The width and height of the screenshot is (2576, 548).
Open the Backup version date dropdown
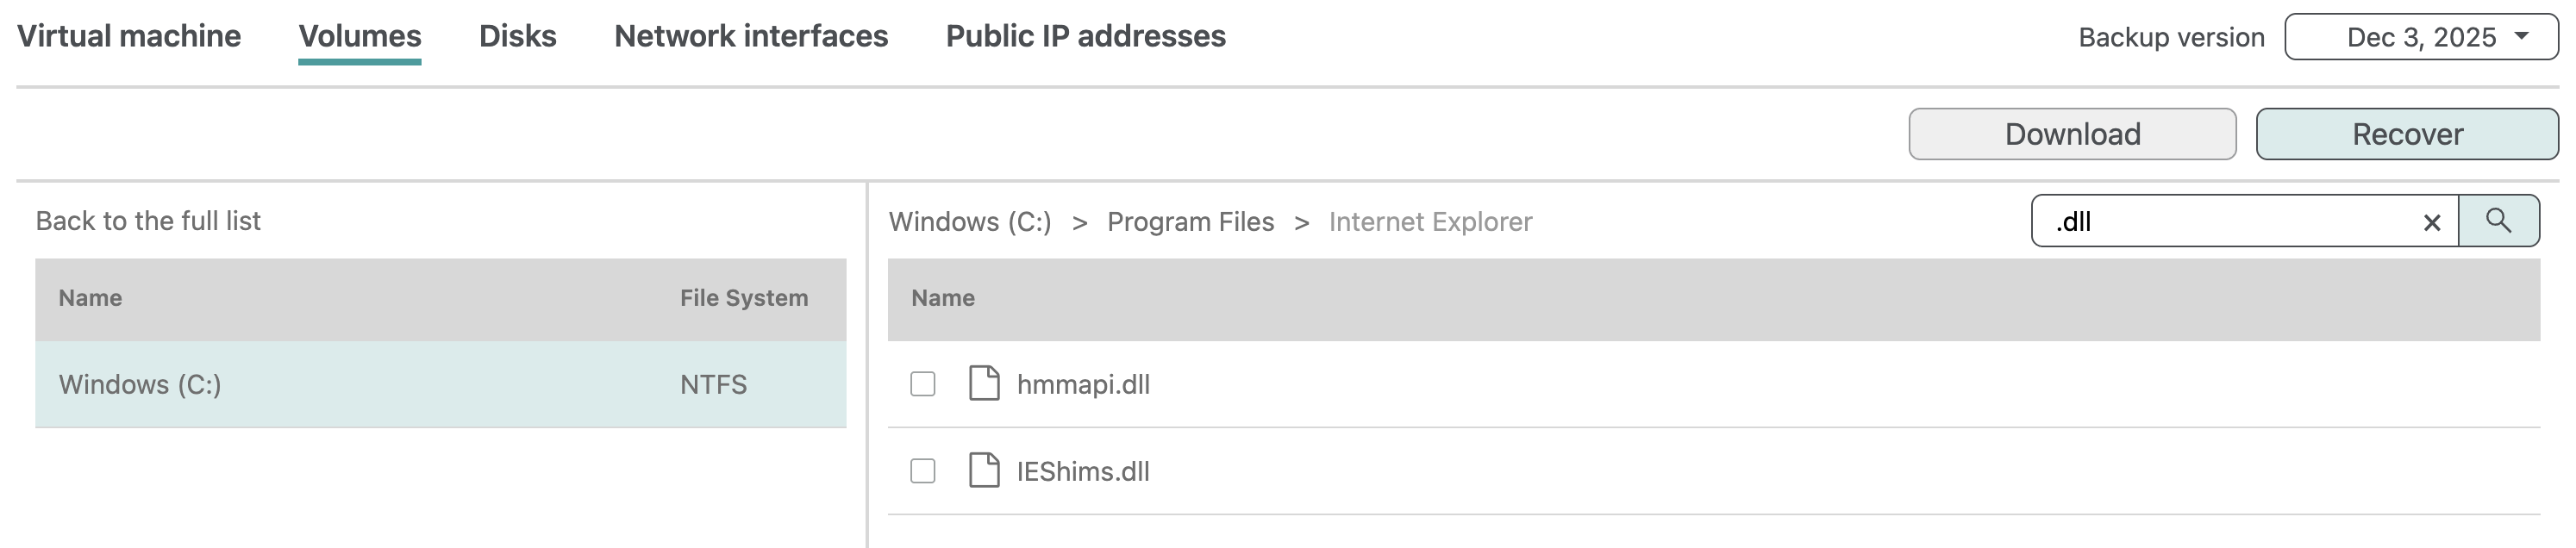tap(2420, 37)
